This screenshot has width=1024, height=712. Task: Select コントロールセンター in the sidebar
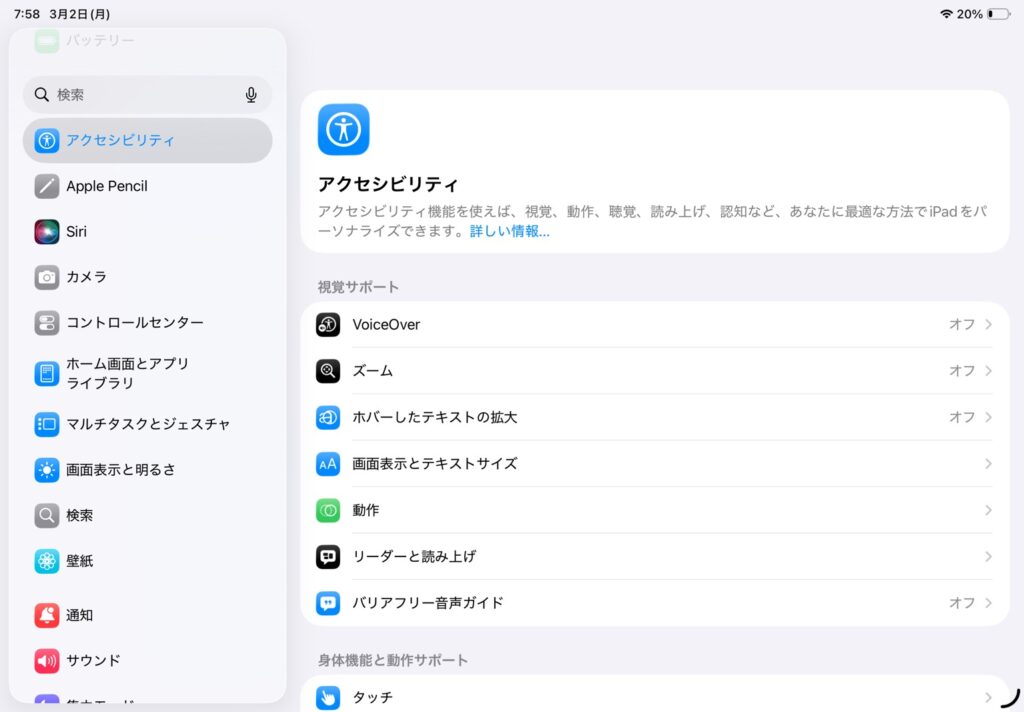coord(135,323)
